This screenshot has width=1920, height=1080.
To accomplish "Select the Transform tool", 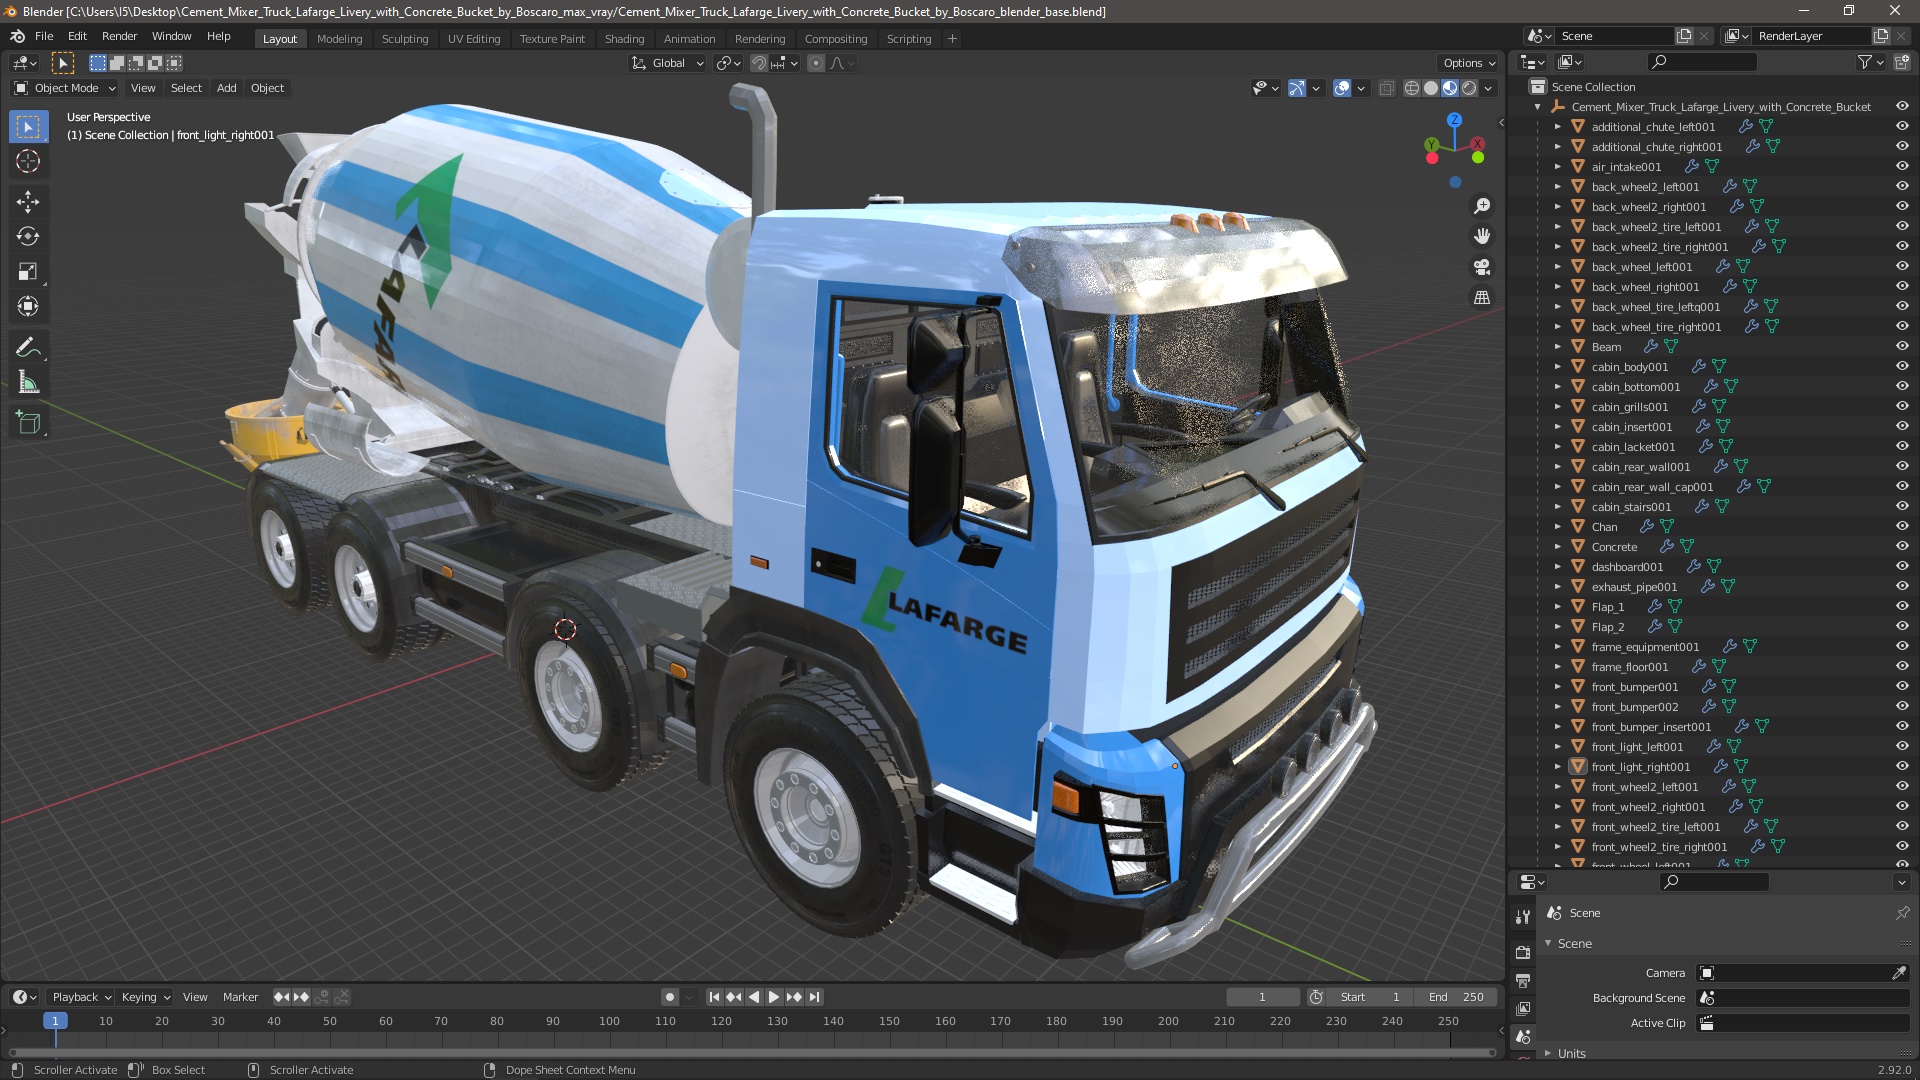I will coord(28,307).
